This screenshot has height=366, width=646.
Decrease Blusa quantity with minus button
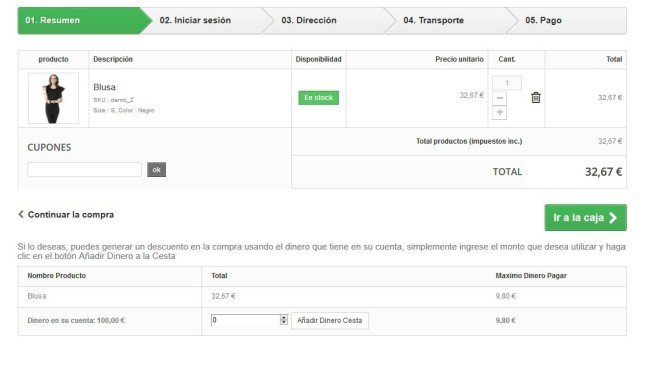point(499,98)
